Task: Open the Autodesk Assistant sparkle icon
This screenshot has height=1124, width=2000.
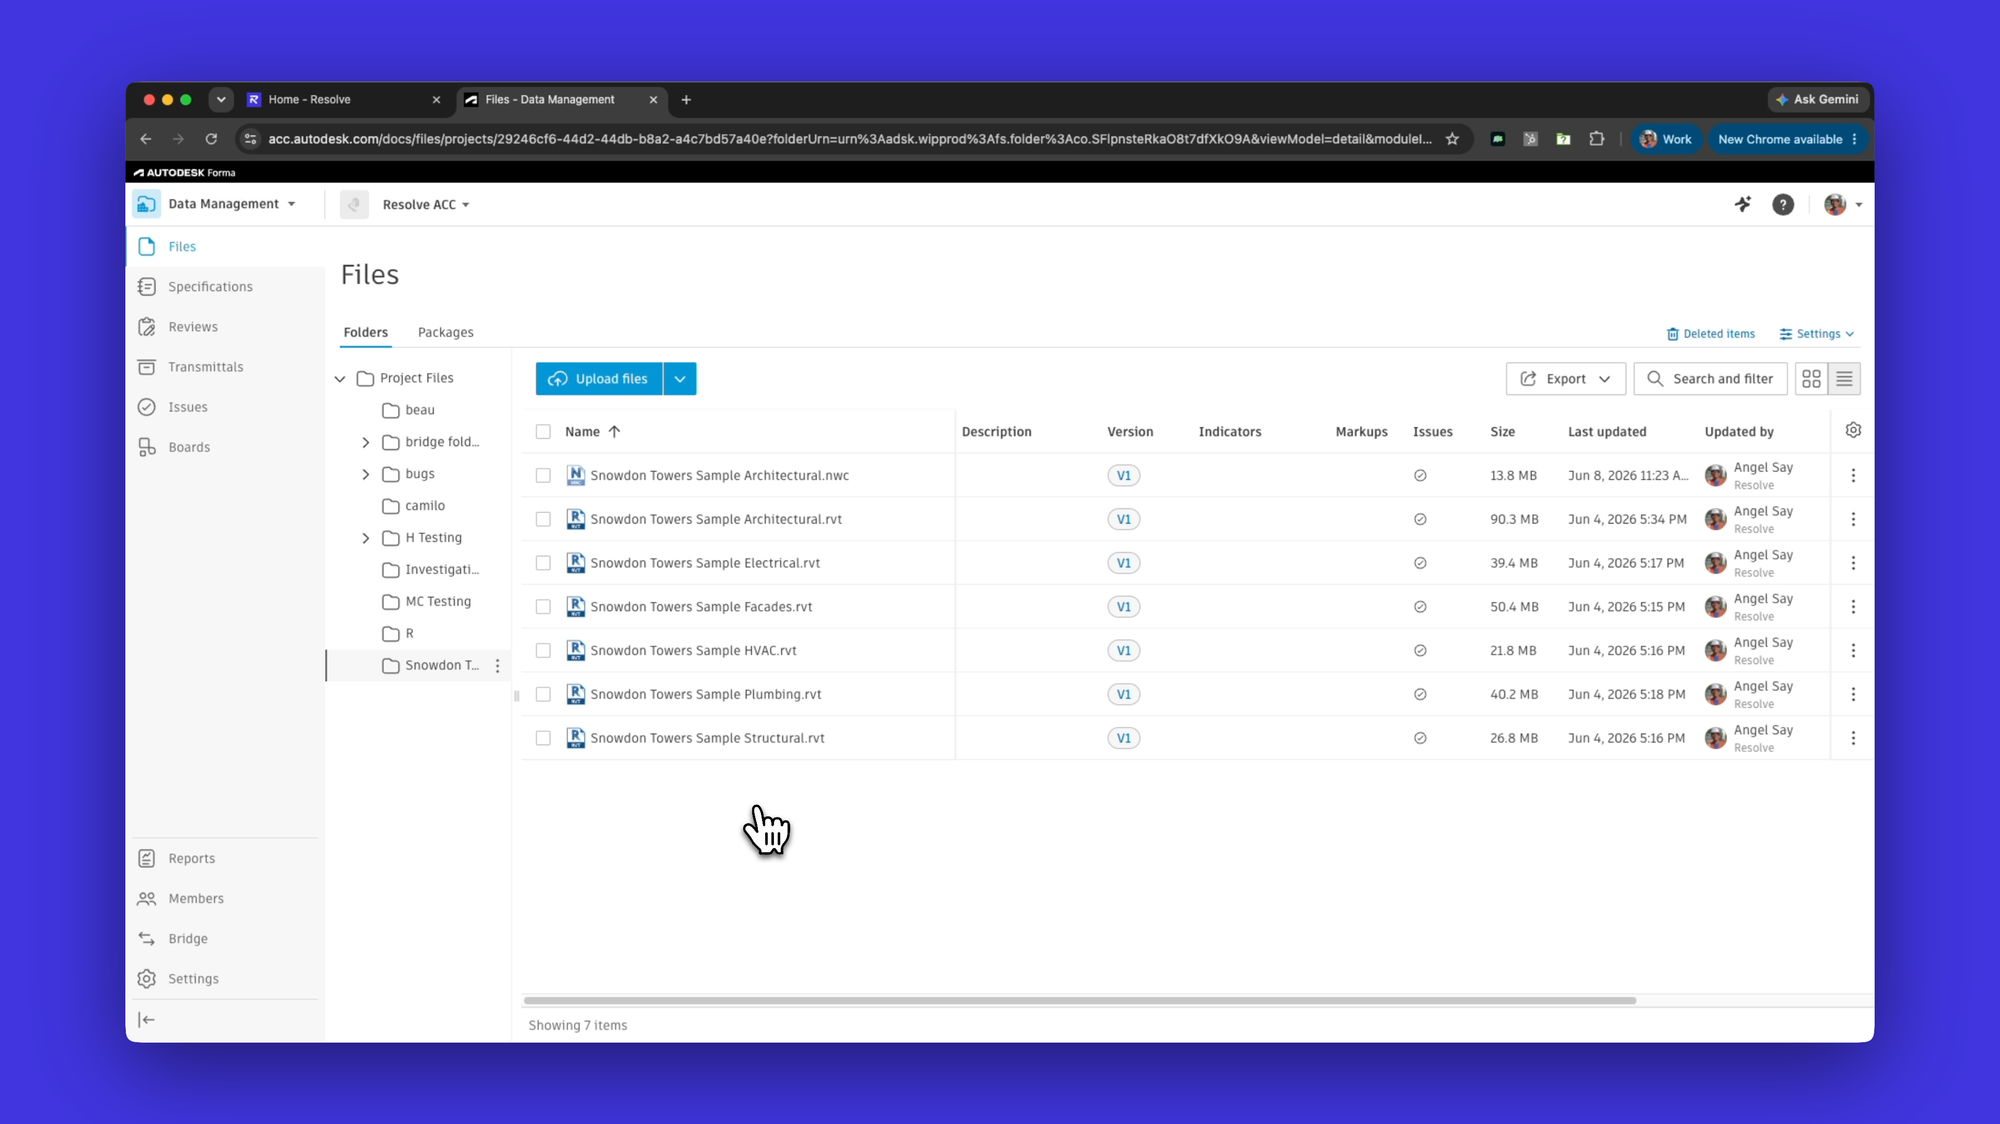Action: pos(1743,204)
